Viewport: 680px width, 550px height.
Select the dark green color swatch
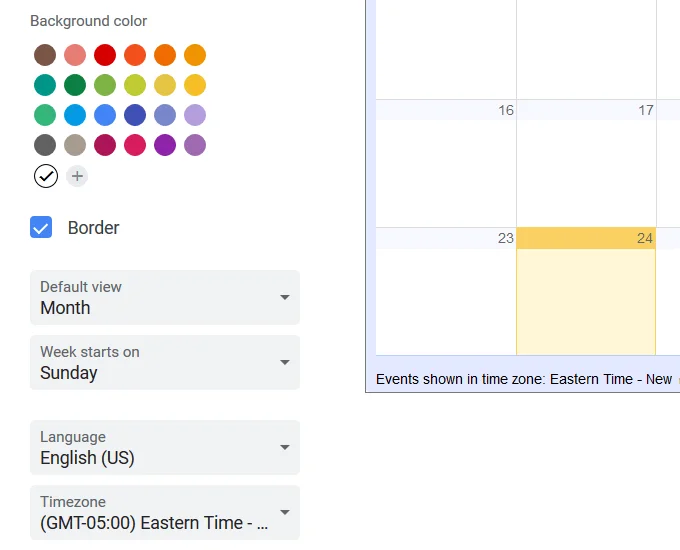pyautogui.click(x=75, y=85)
